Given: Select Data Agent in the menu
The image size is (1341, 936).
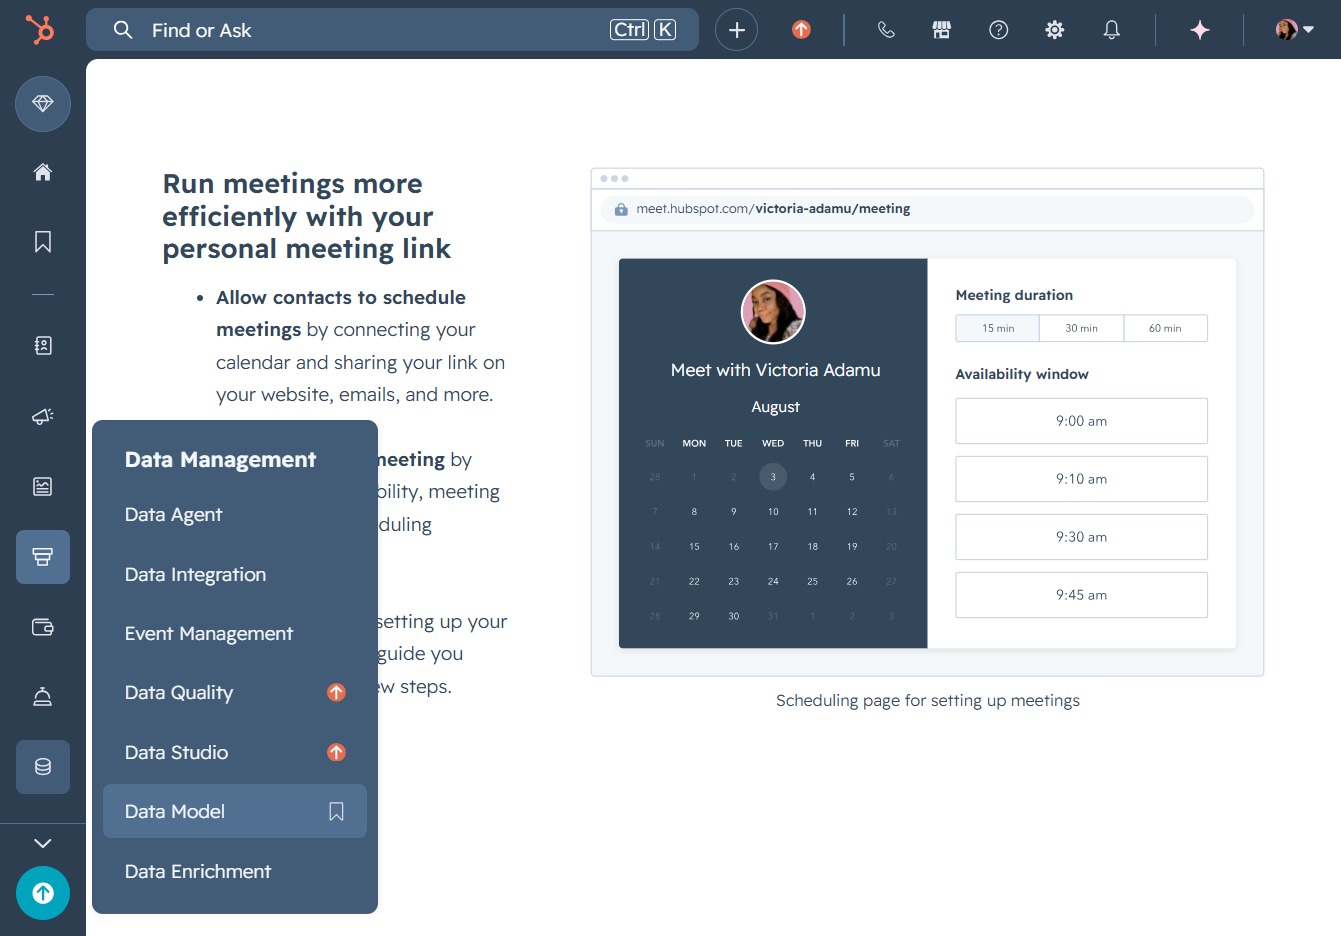Looking at the screenshot, I should coord(234,515).
